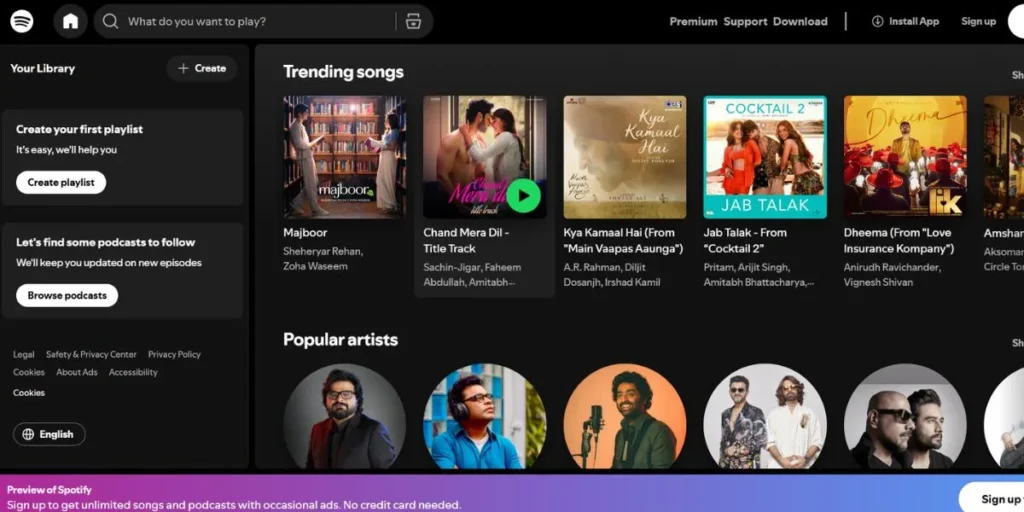Open duo artist photo, man in white outfit

coord(765,417)
